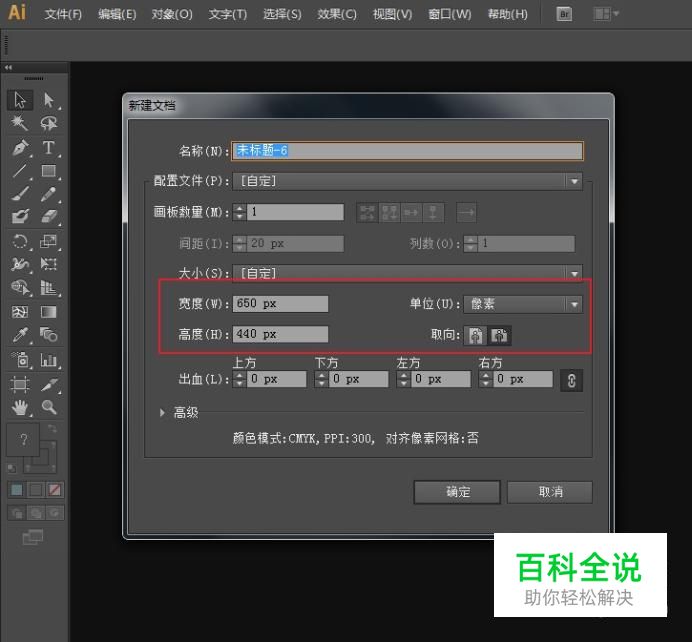
Task: Select the Blob Brush tool
Action: 20,216
